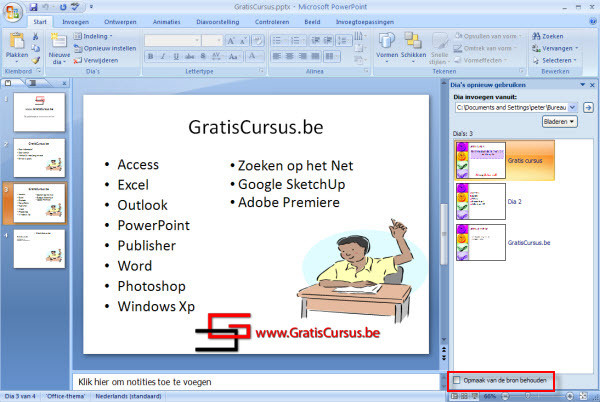This screenshot has height=402, width=600.
Task: Click the slide title 'GratisCursus.be'
Action: click(256, 127)
